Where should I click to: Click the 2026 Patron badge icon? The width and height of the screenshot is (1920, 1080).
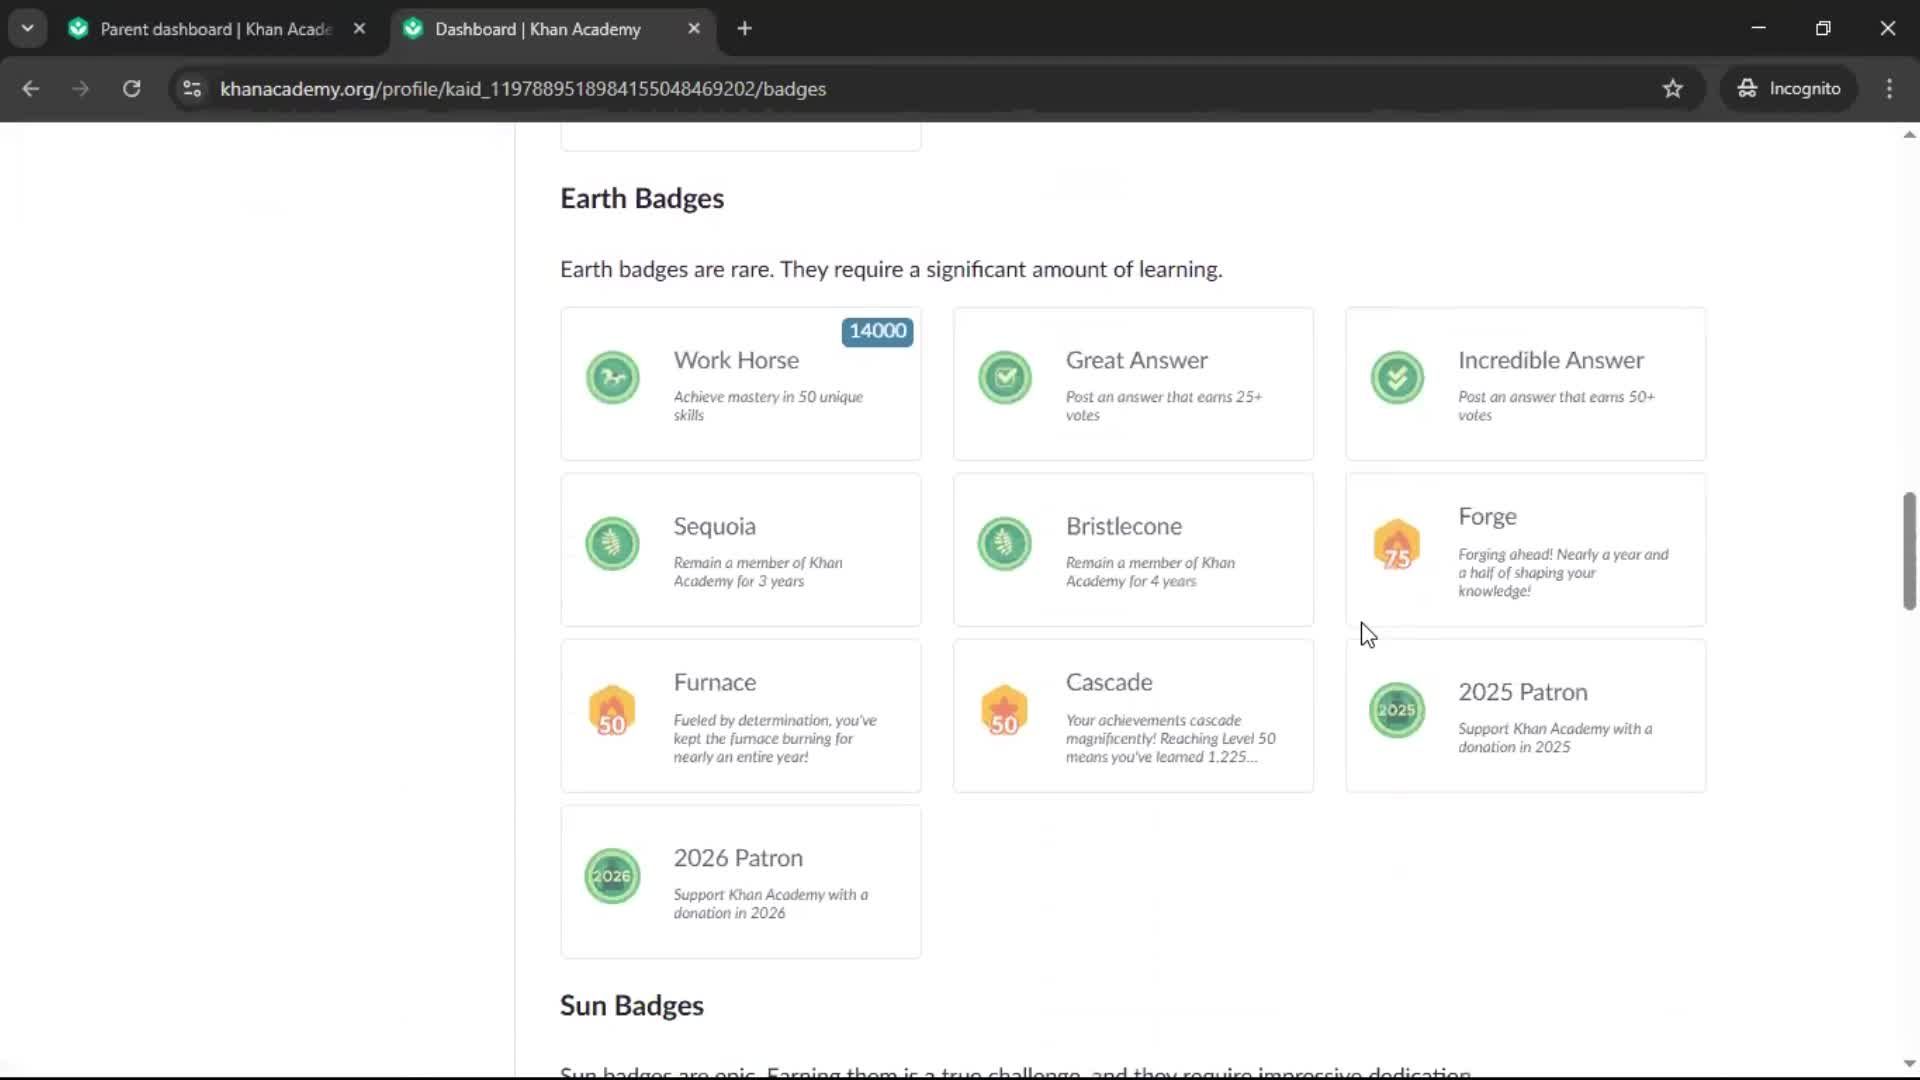(x=612, y=876)
